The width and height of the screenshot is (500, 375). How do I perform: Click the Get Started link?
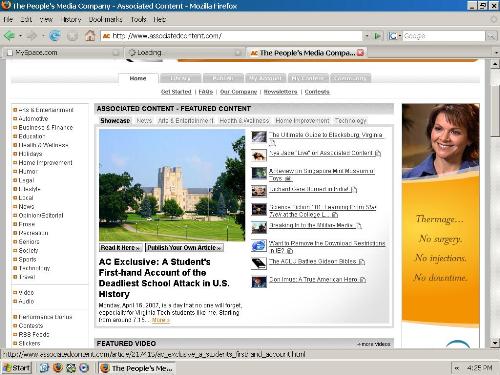click(176, 92)
